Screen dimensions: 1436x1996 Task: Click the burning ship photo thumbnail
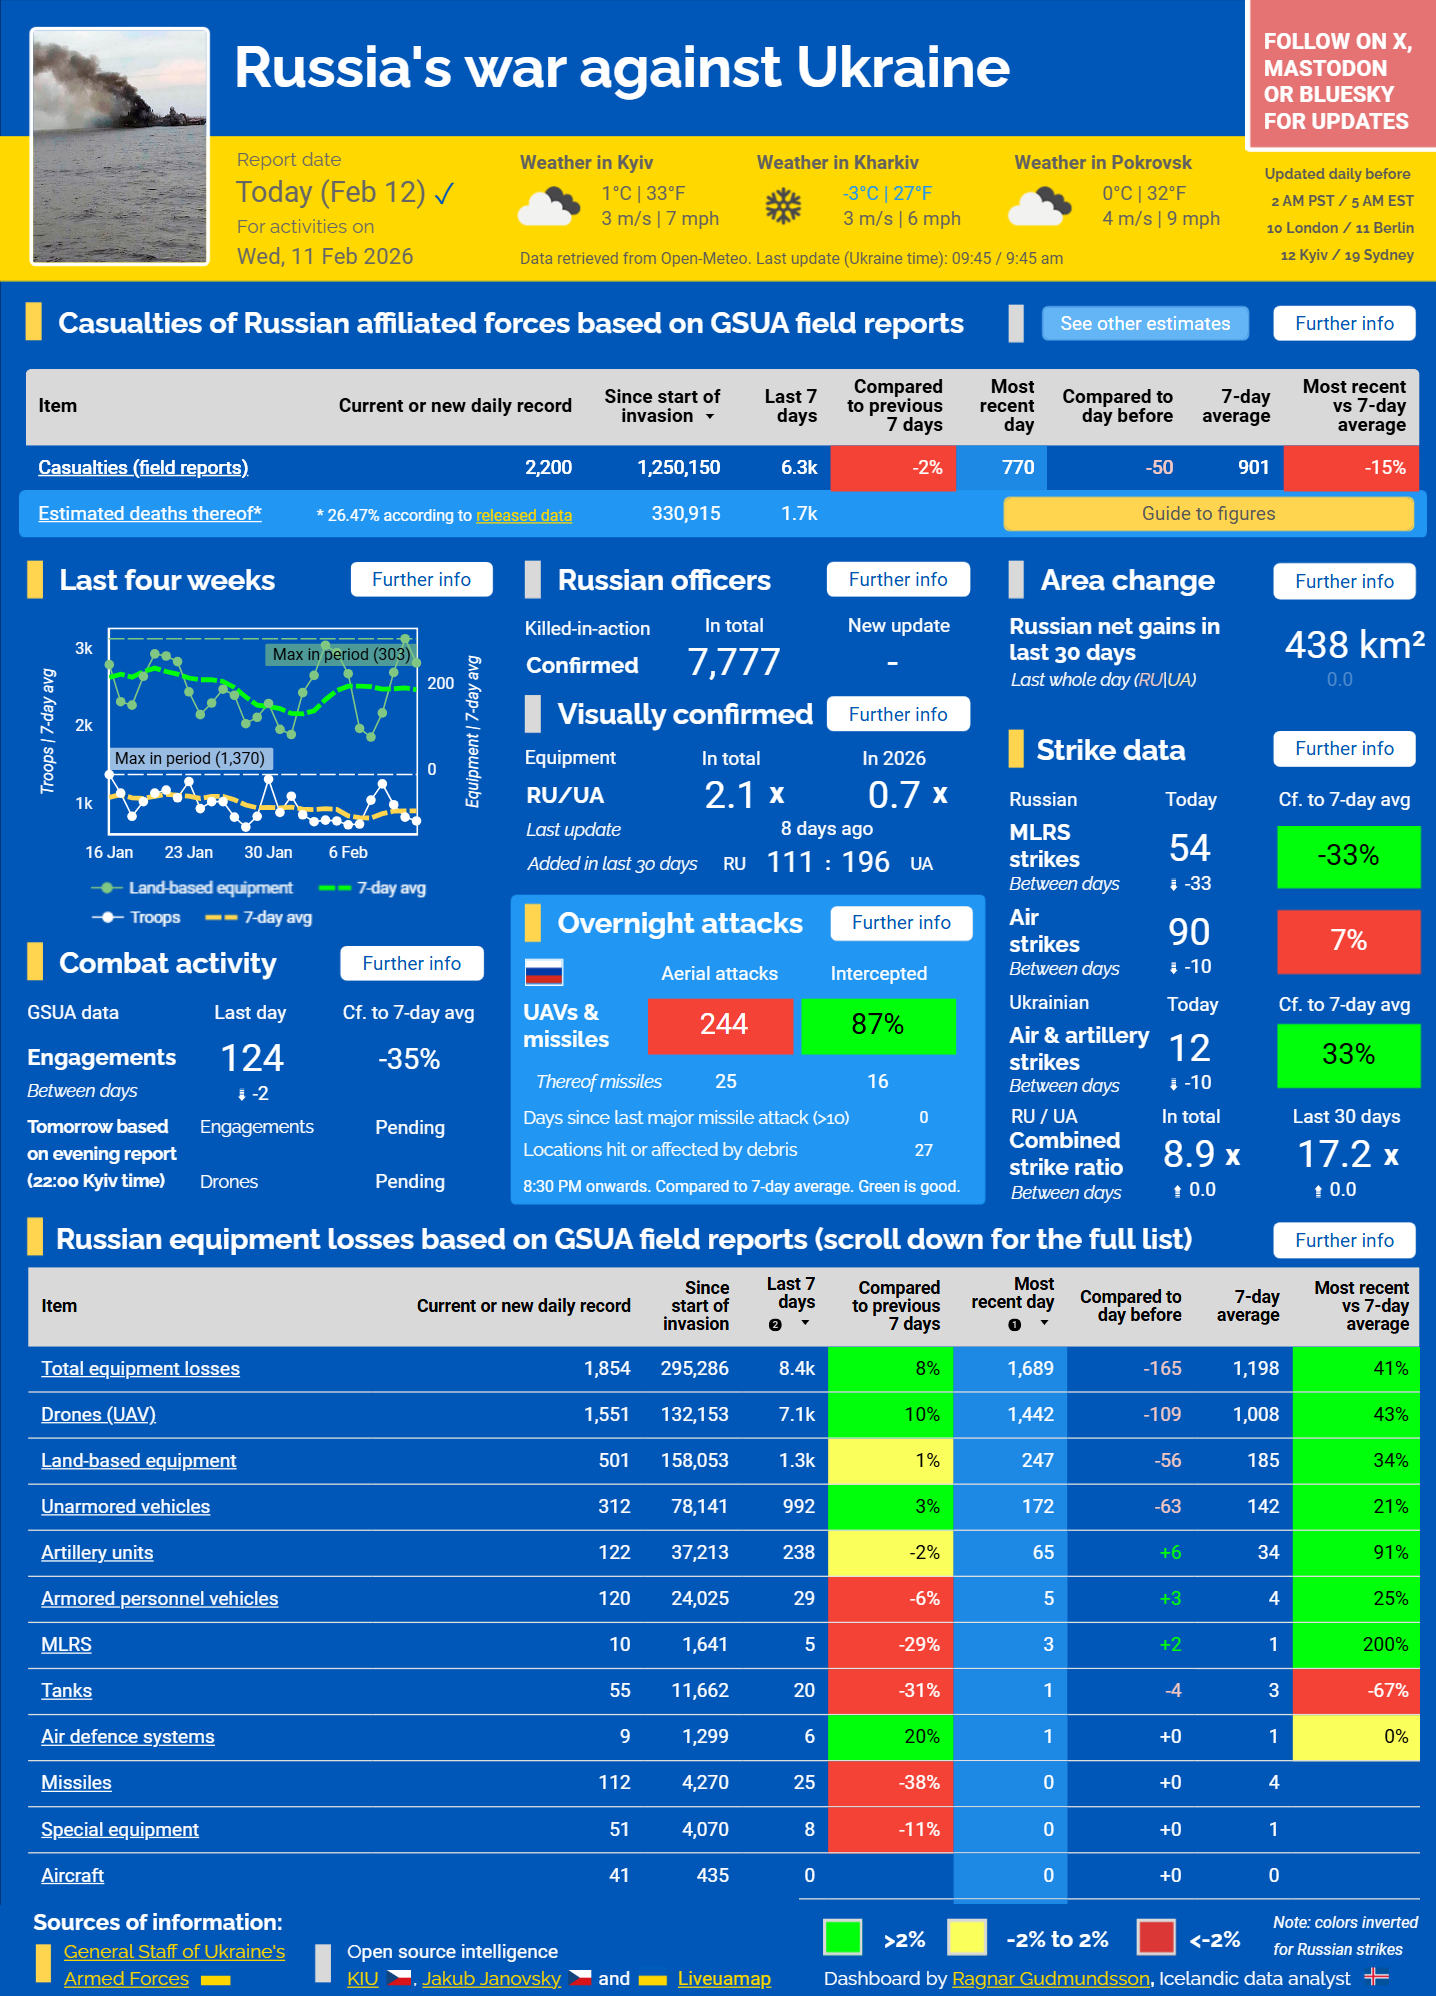[120, 147]
